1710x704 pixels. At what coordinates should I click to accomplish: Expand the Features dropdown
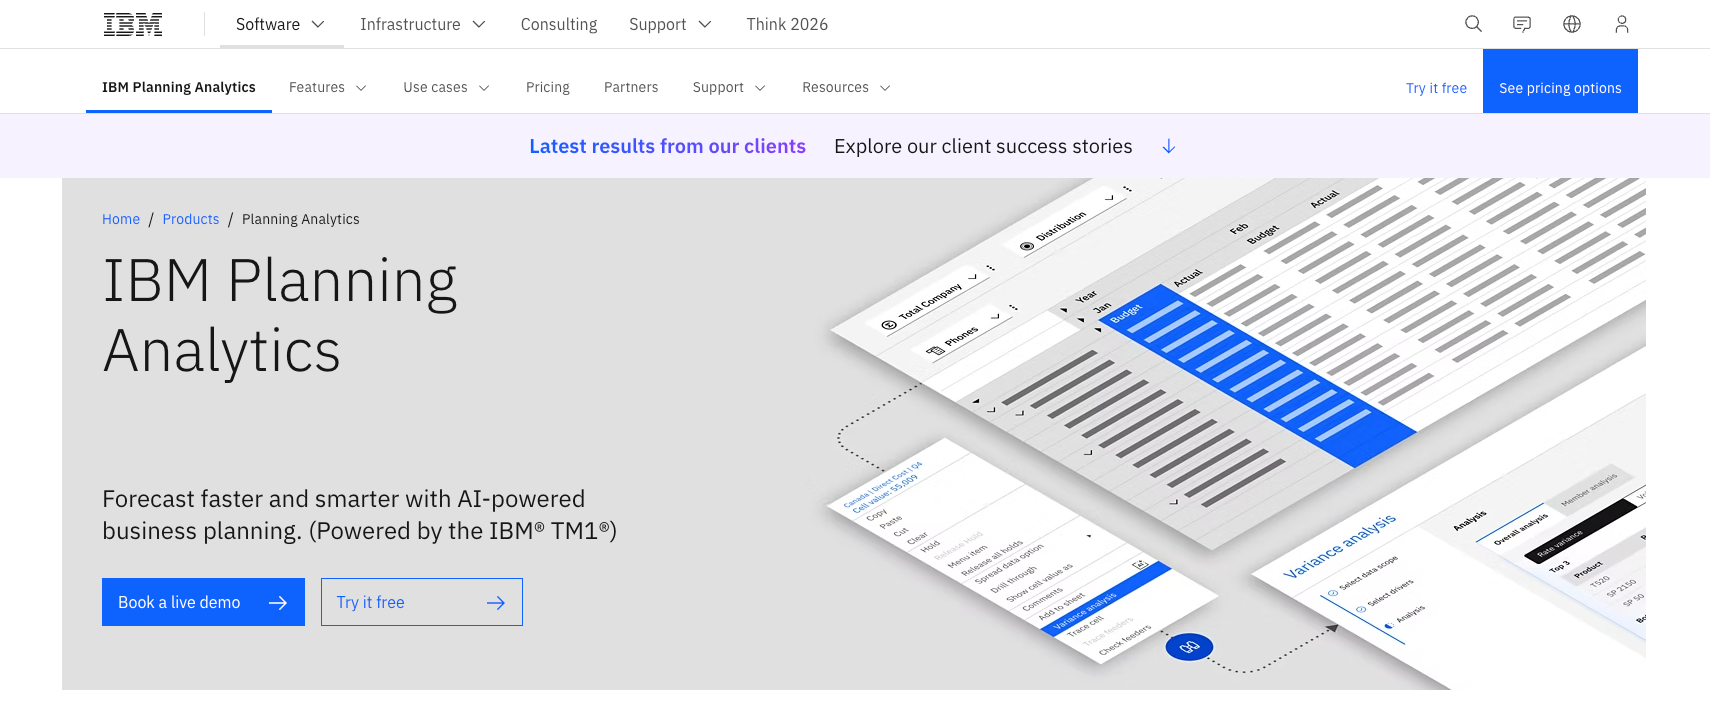point(328,88)
